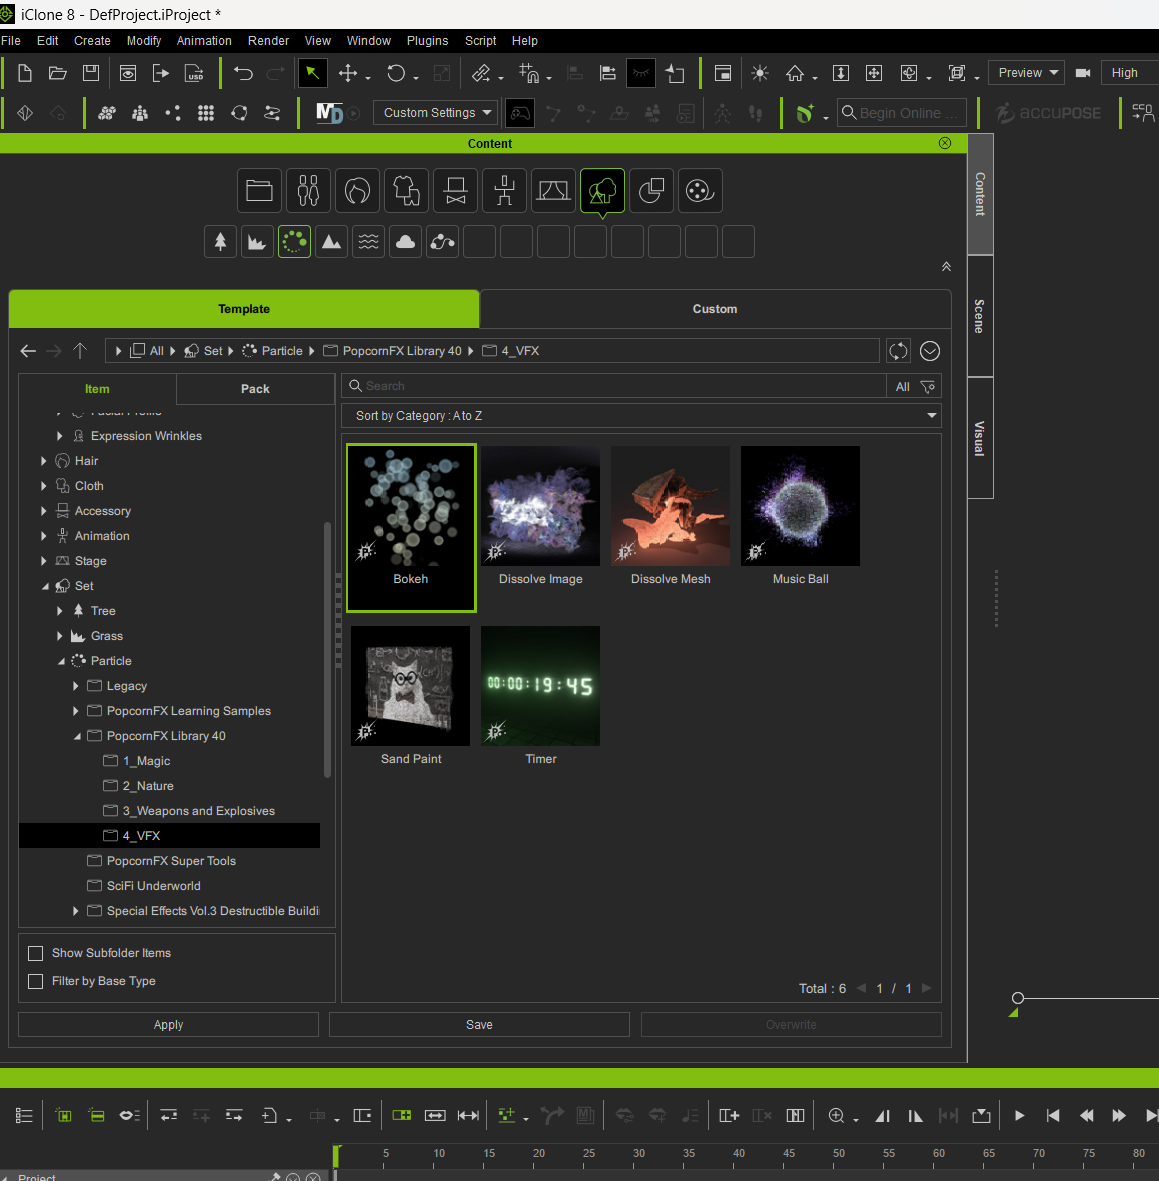This screenshot has width=1159, height=1181.
Task: Open the Actor category in Content
Action: 308,191
